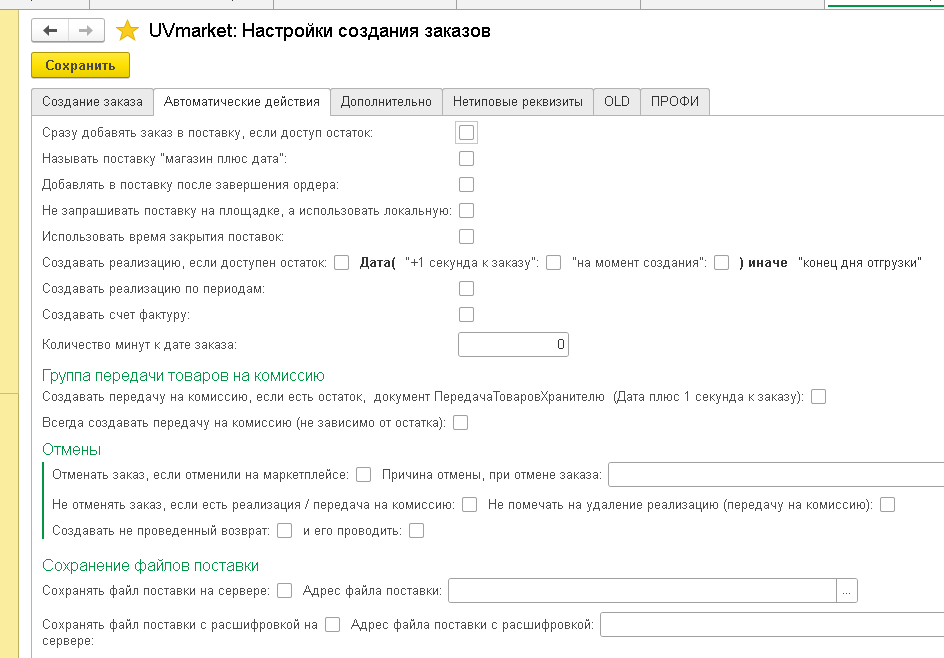Check the "и его проводить" checkbox
Viewport: 944px width, 658px height.
(416, 530)
